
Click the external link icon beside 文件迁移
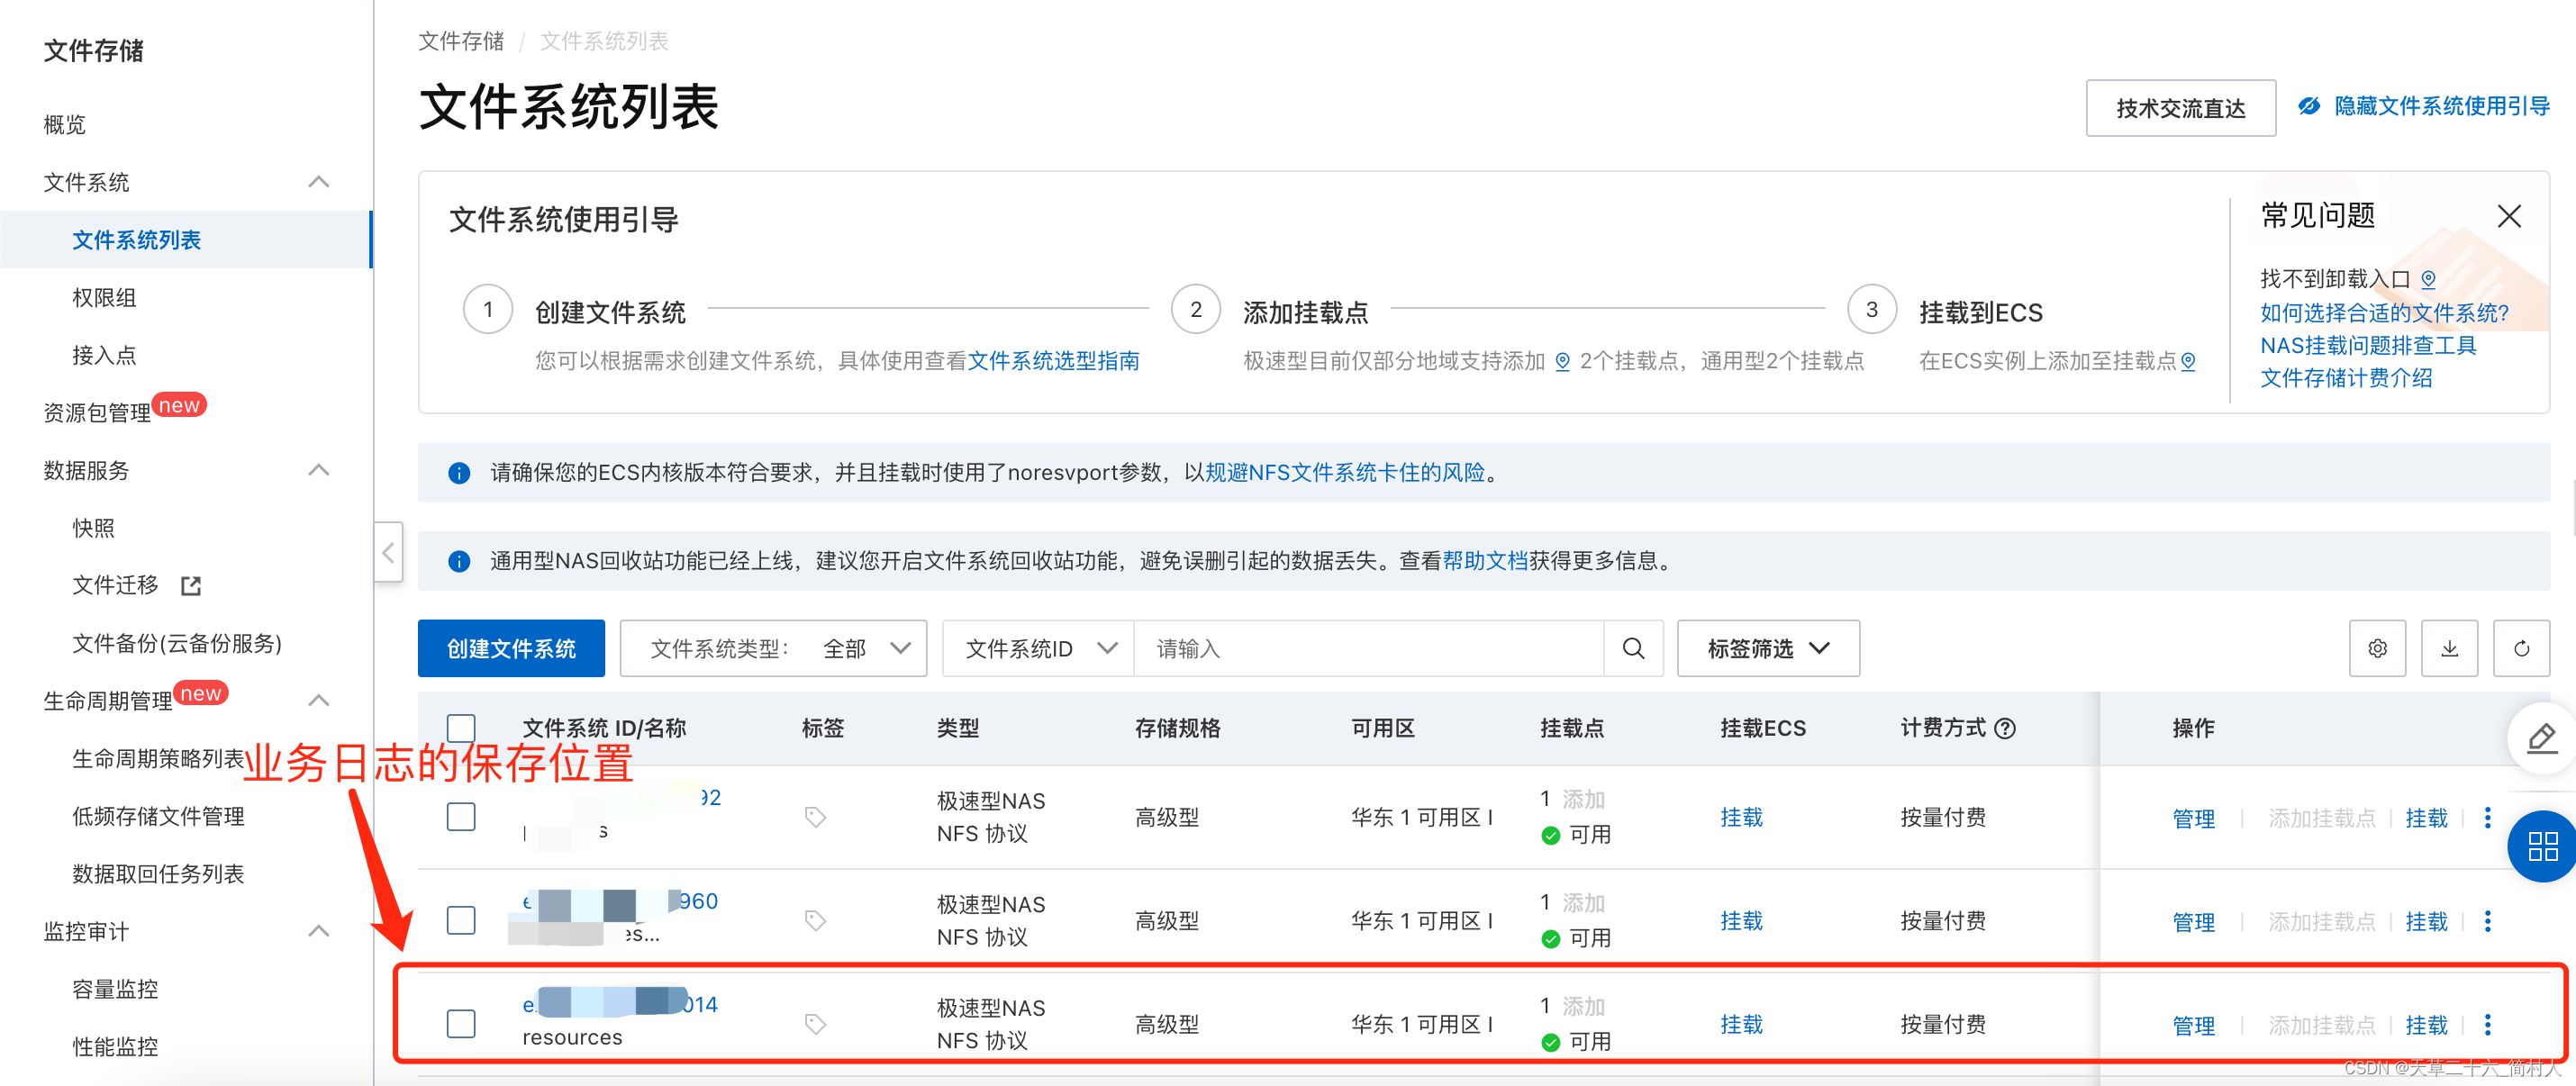point(190,586)
